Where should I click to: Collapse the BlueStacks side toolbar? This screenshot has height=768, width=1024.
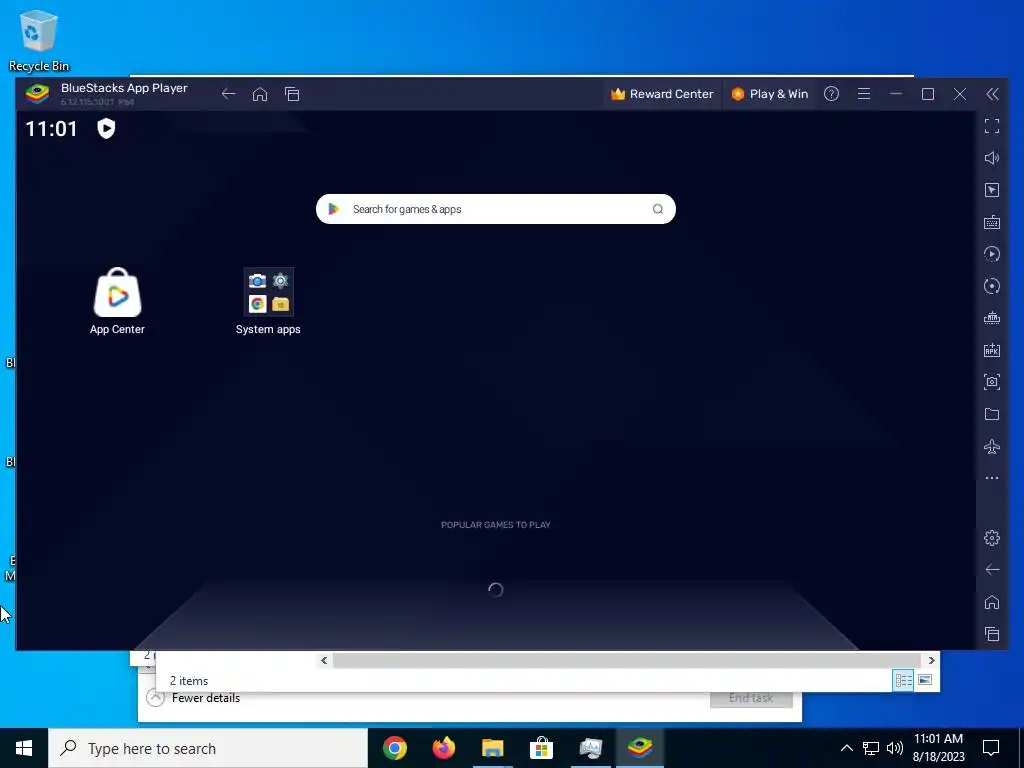coord(992,94)
